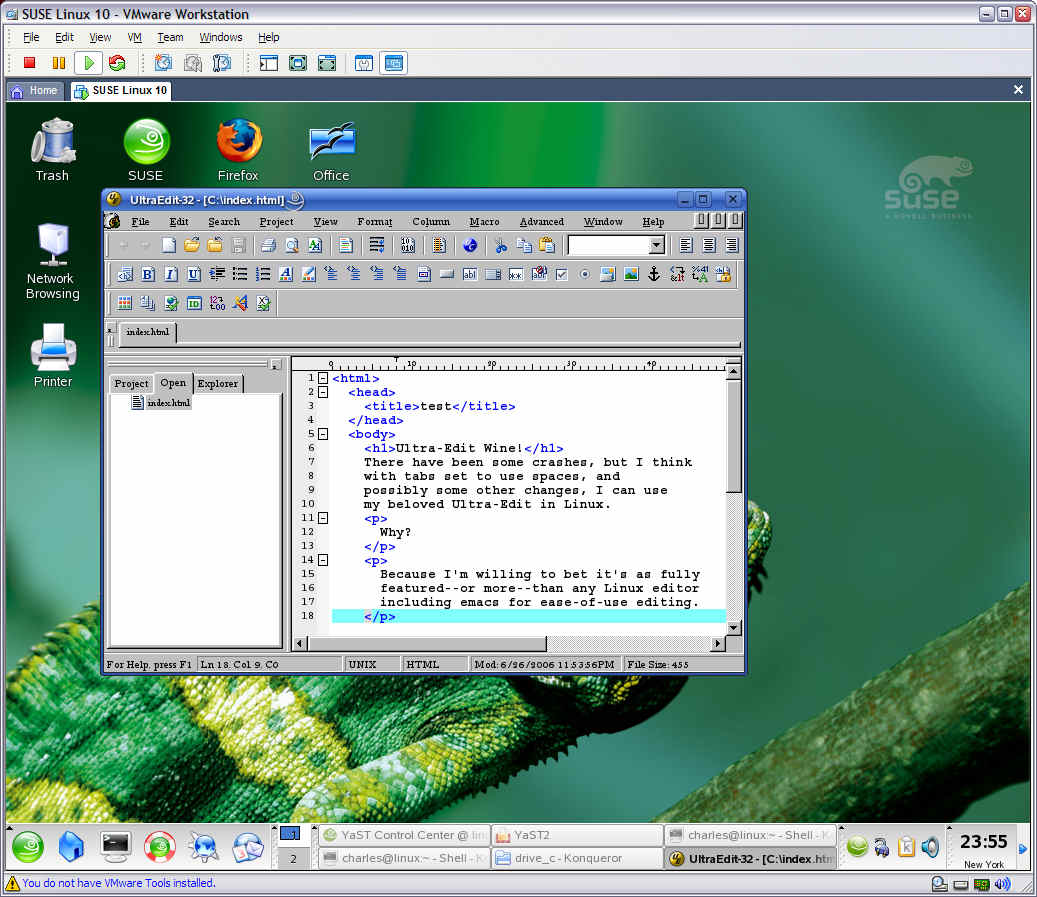The width and height of the screenshot is (1037, 897).
Task: Click left-align text icon in toolbar
Action: coord(686,245)
